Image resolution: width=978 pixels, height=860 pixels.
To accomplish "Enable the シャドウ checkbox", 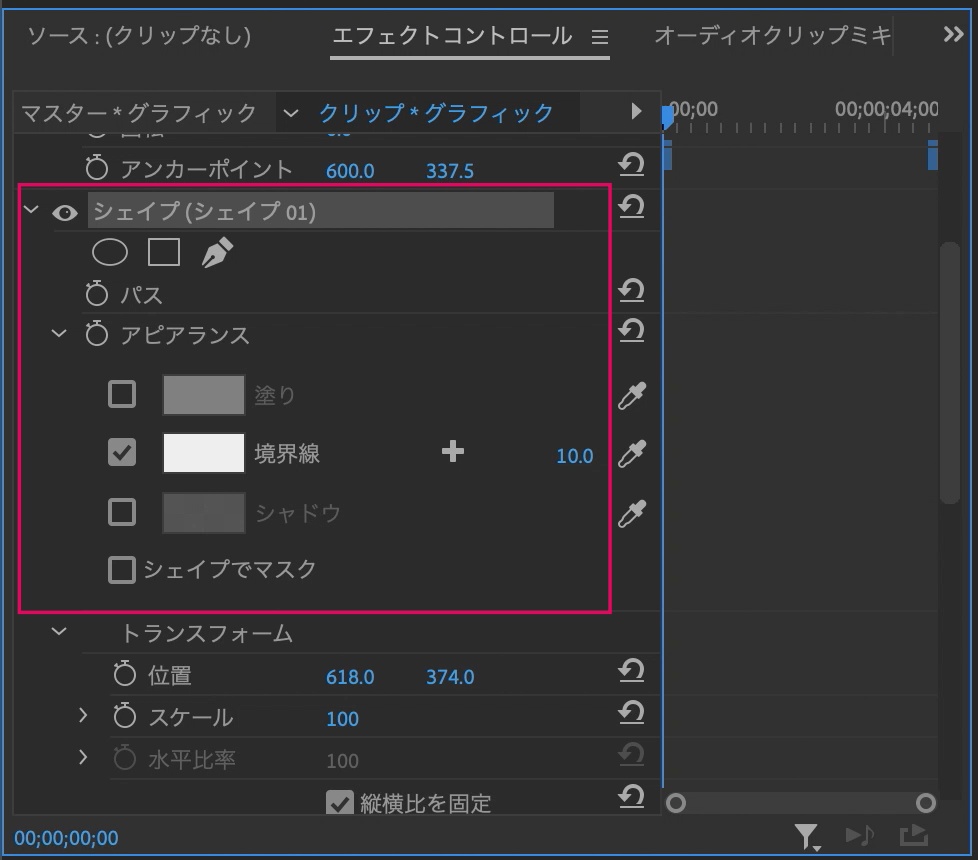I will (122, 513).
